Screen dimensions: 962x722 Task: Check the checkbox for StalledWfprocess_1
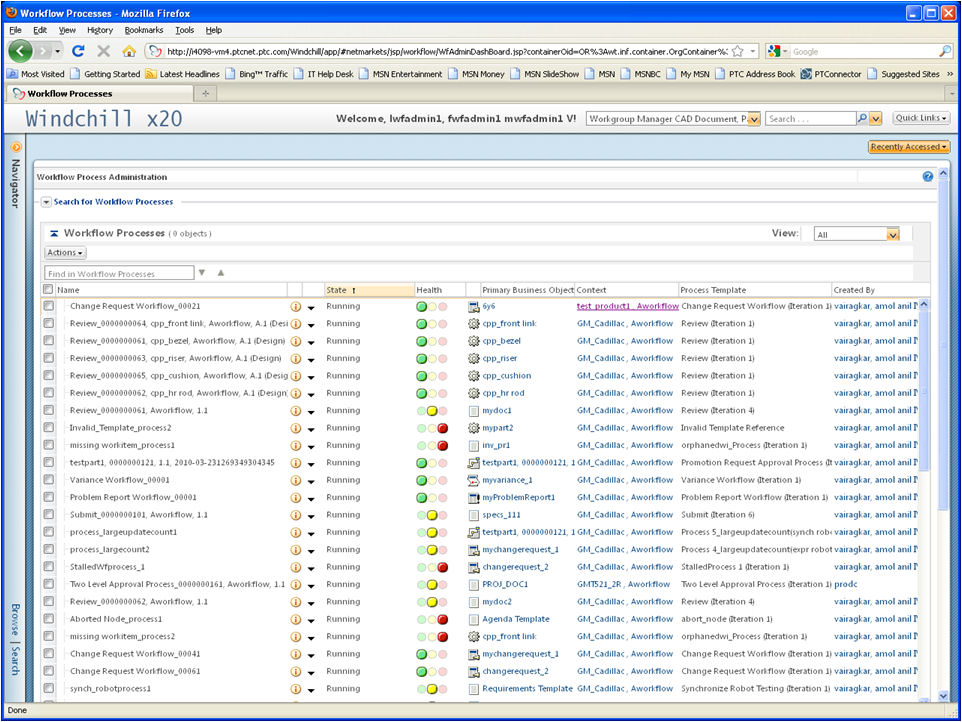(x=47, y=567)
